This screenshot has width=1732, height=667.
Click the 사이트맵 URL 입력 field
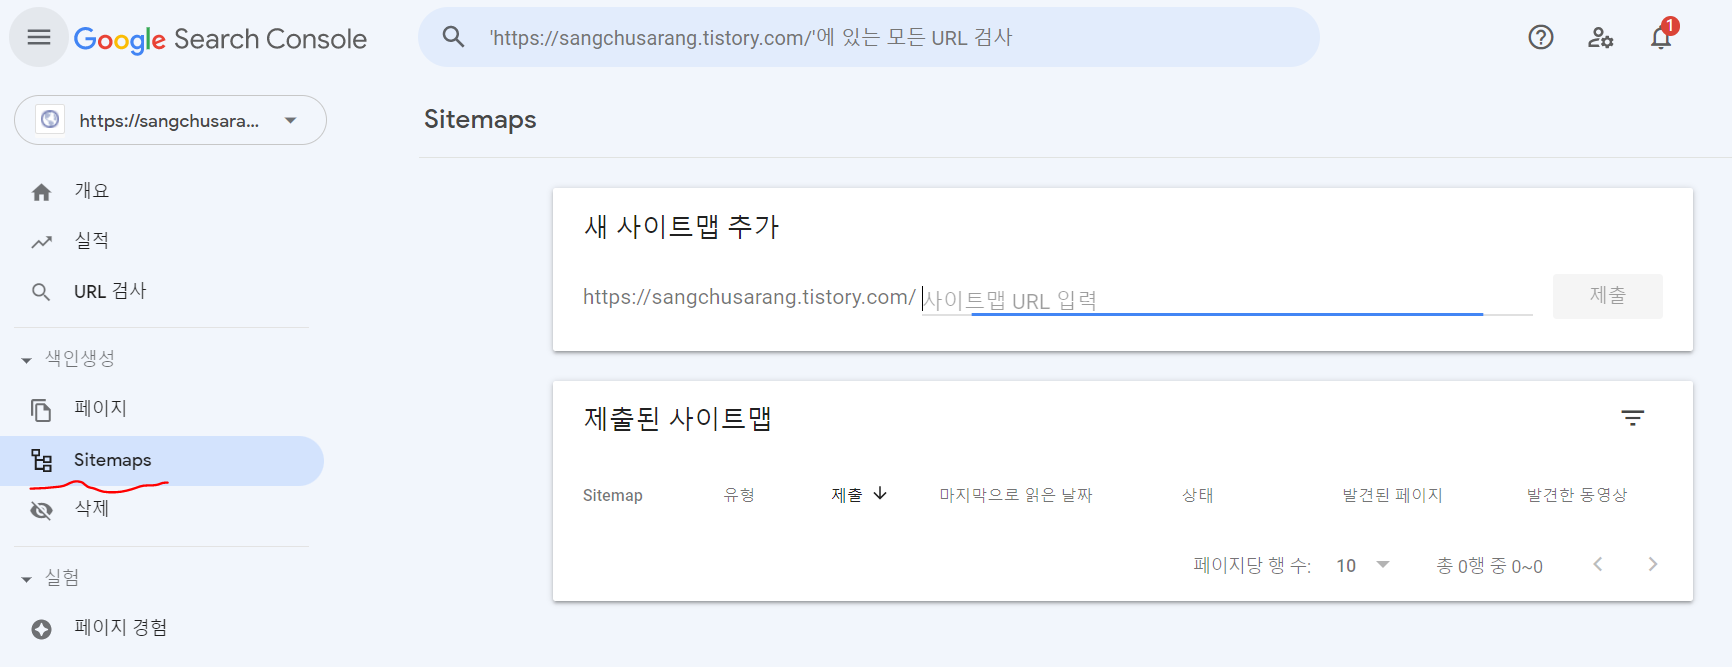[x=1227, y=299]
